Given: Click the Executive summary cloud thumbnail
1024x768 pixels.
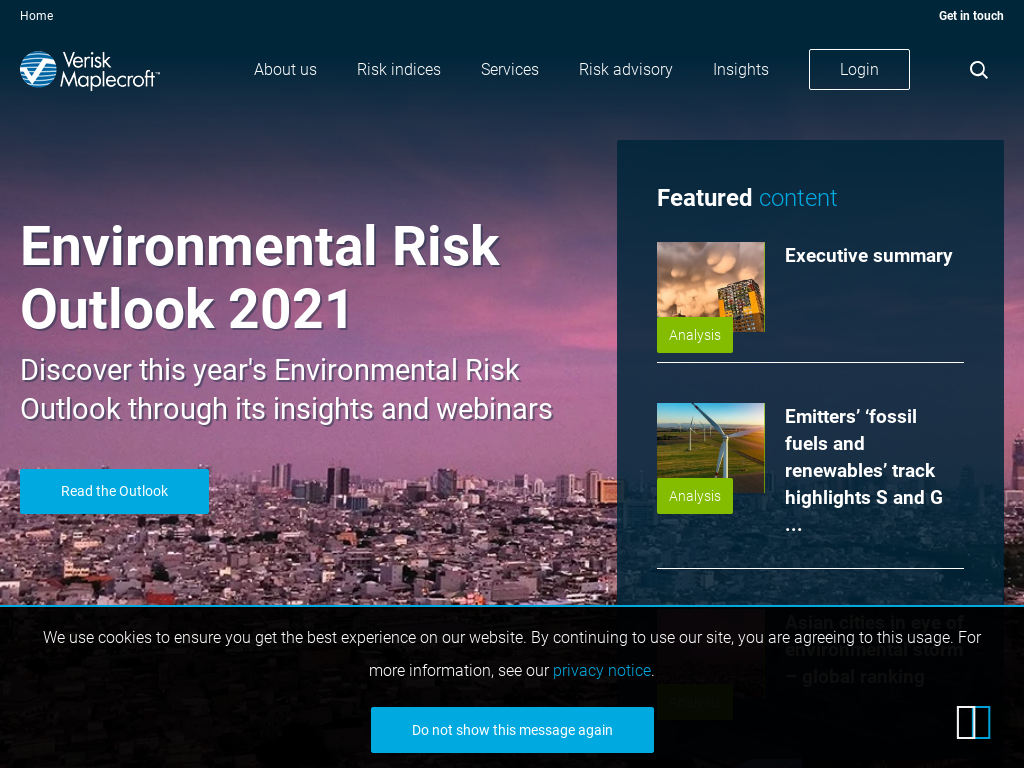Looking at the screenshot, I should tap(711, 287).
